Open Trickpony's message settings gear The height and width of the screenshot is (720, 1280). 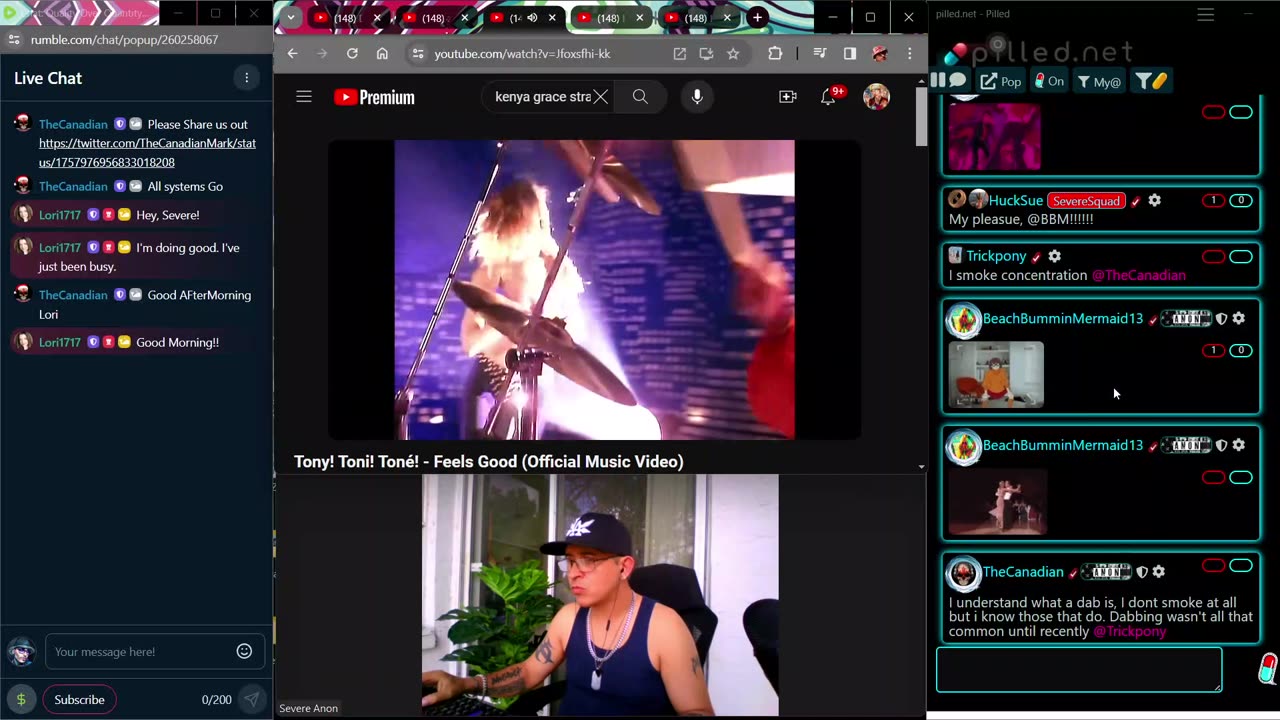tap(1054, 256)
